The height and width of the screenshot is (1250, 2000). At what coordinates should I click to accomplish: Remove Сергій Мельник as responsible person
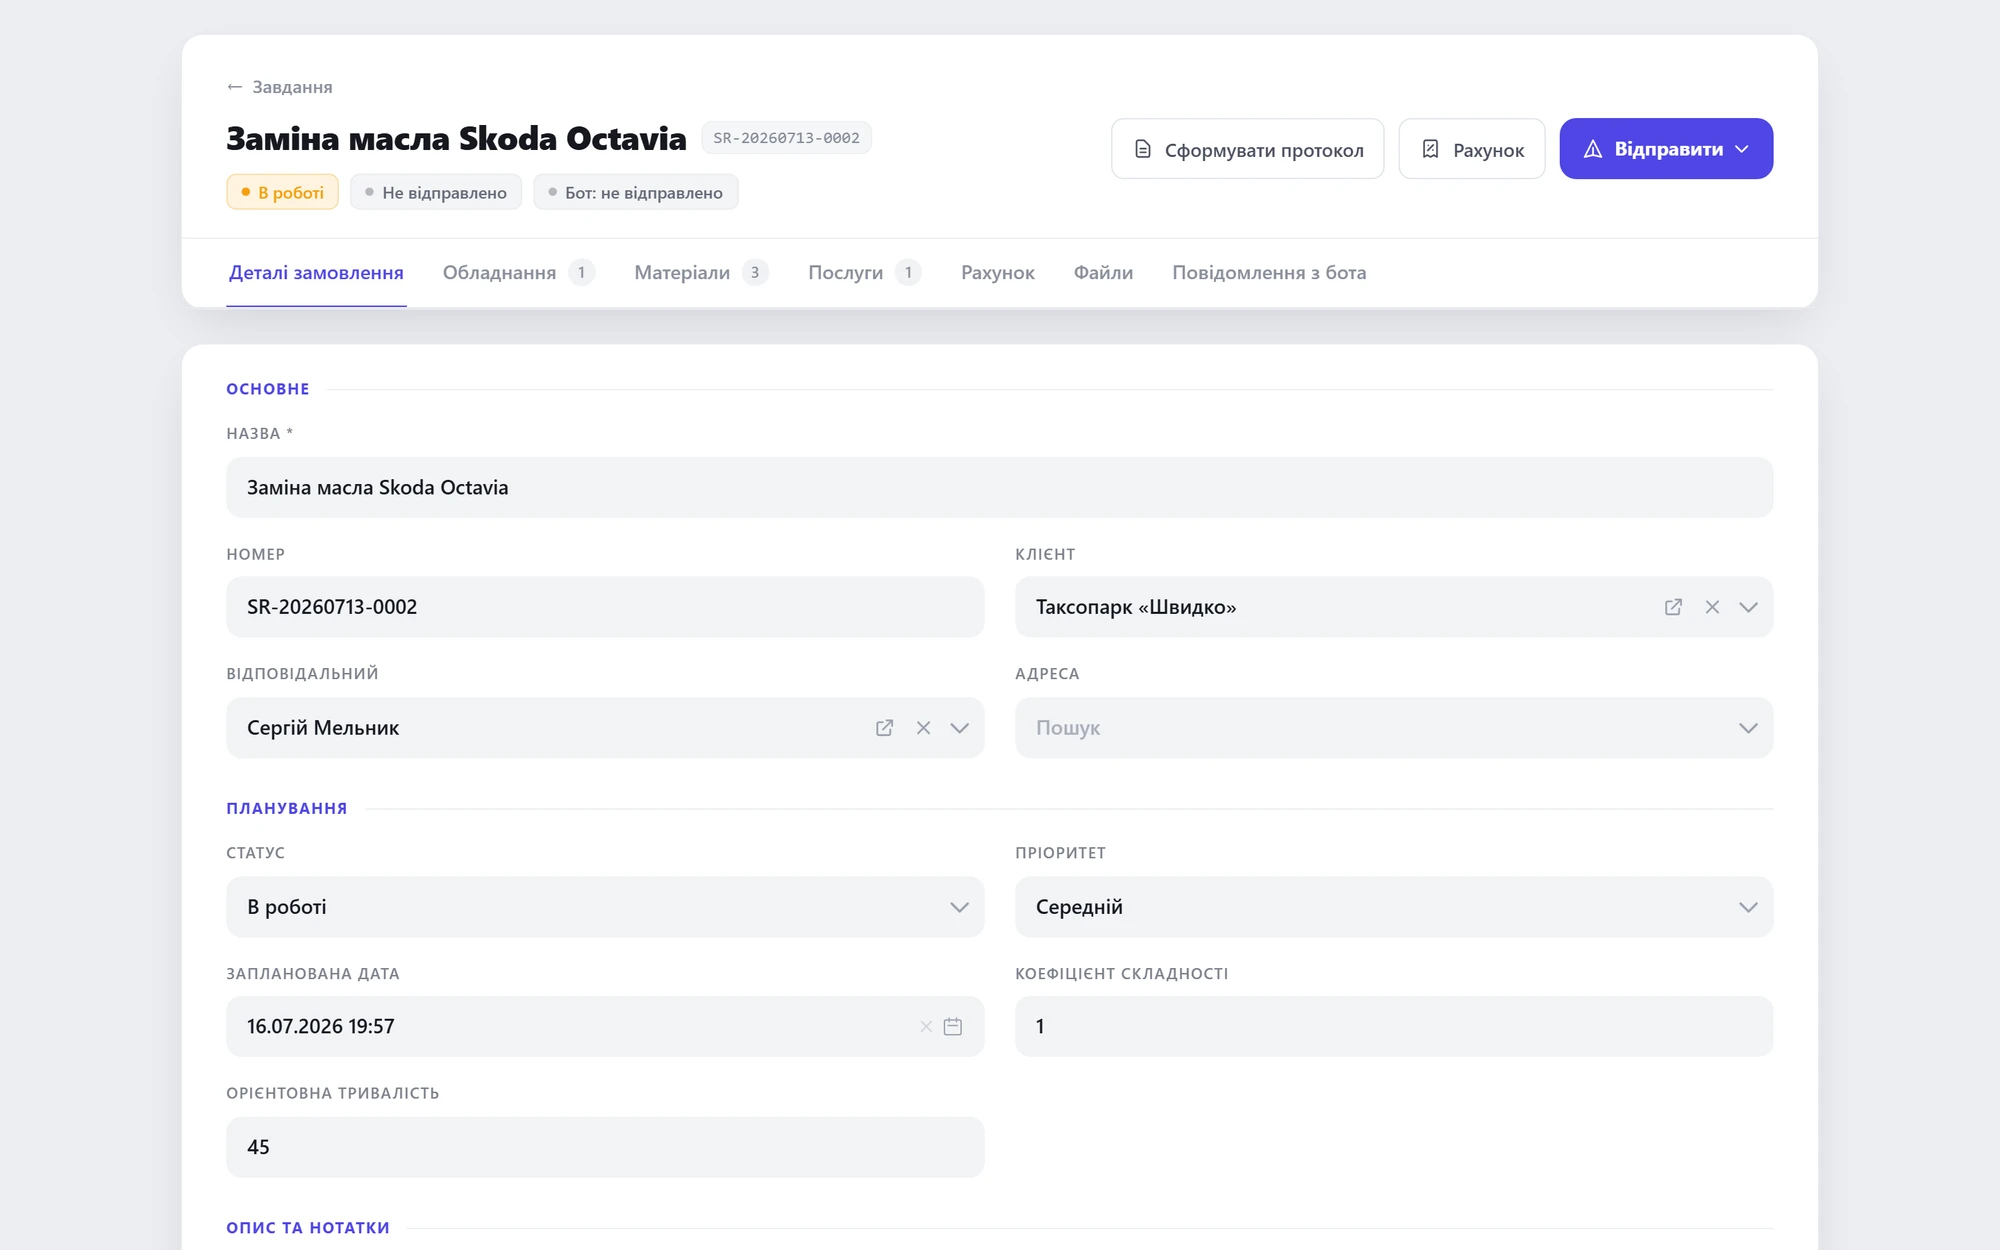(x=923, y=728)
